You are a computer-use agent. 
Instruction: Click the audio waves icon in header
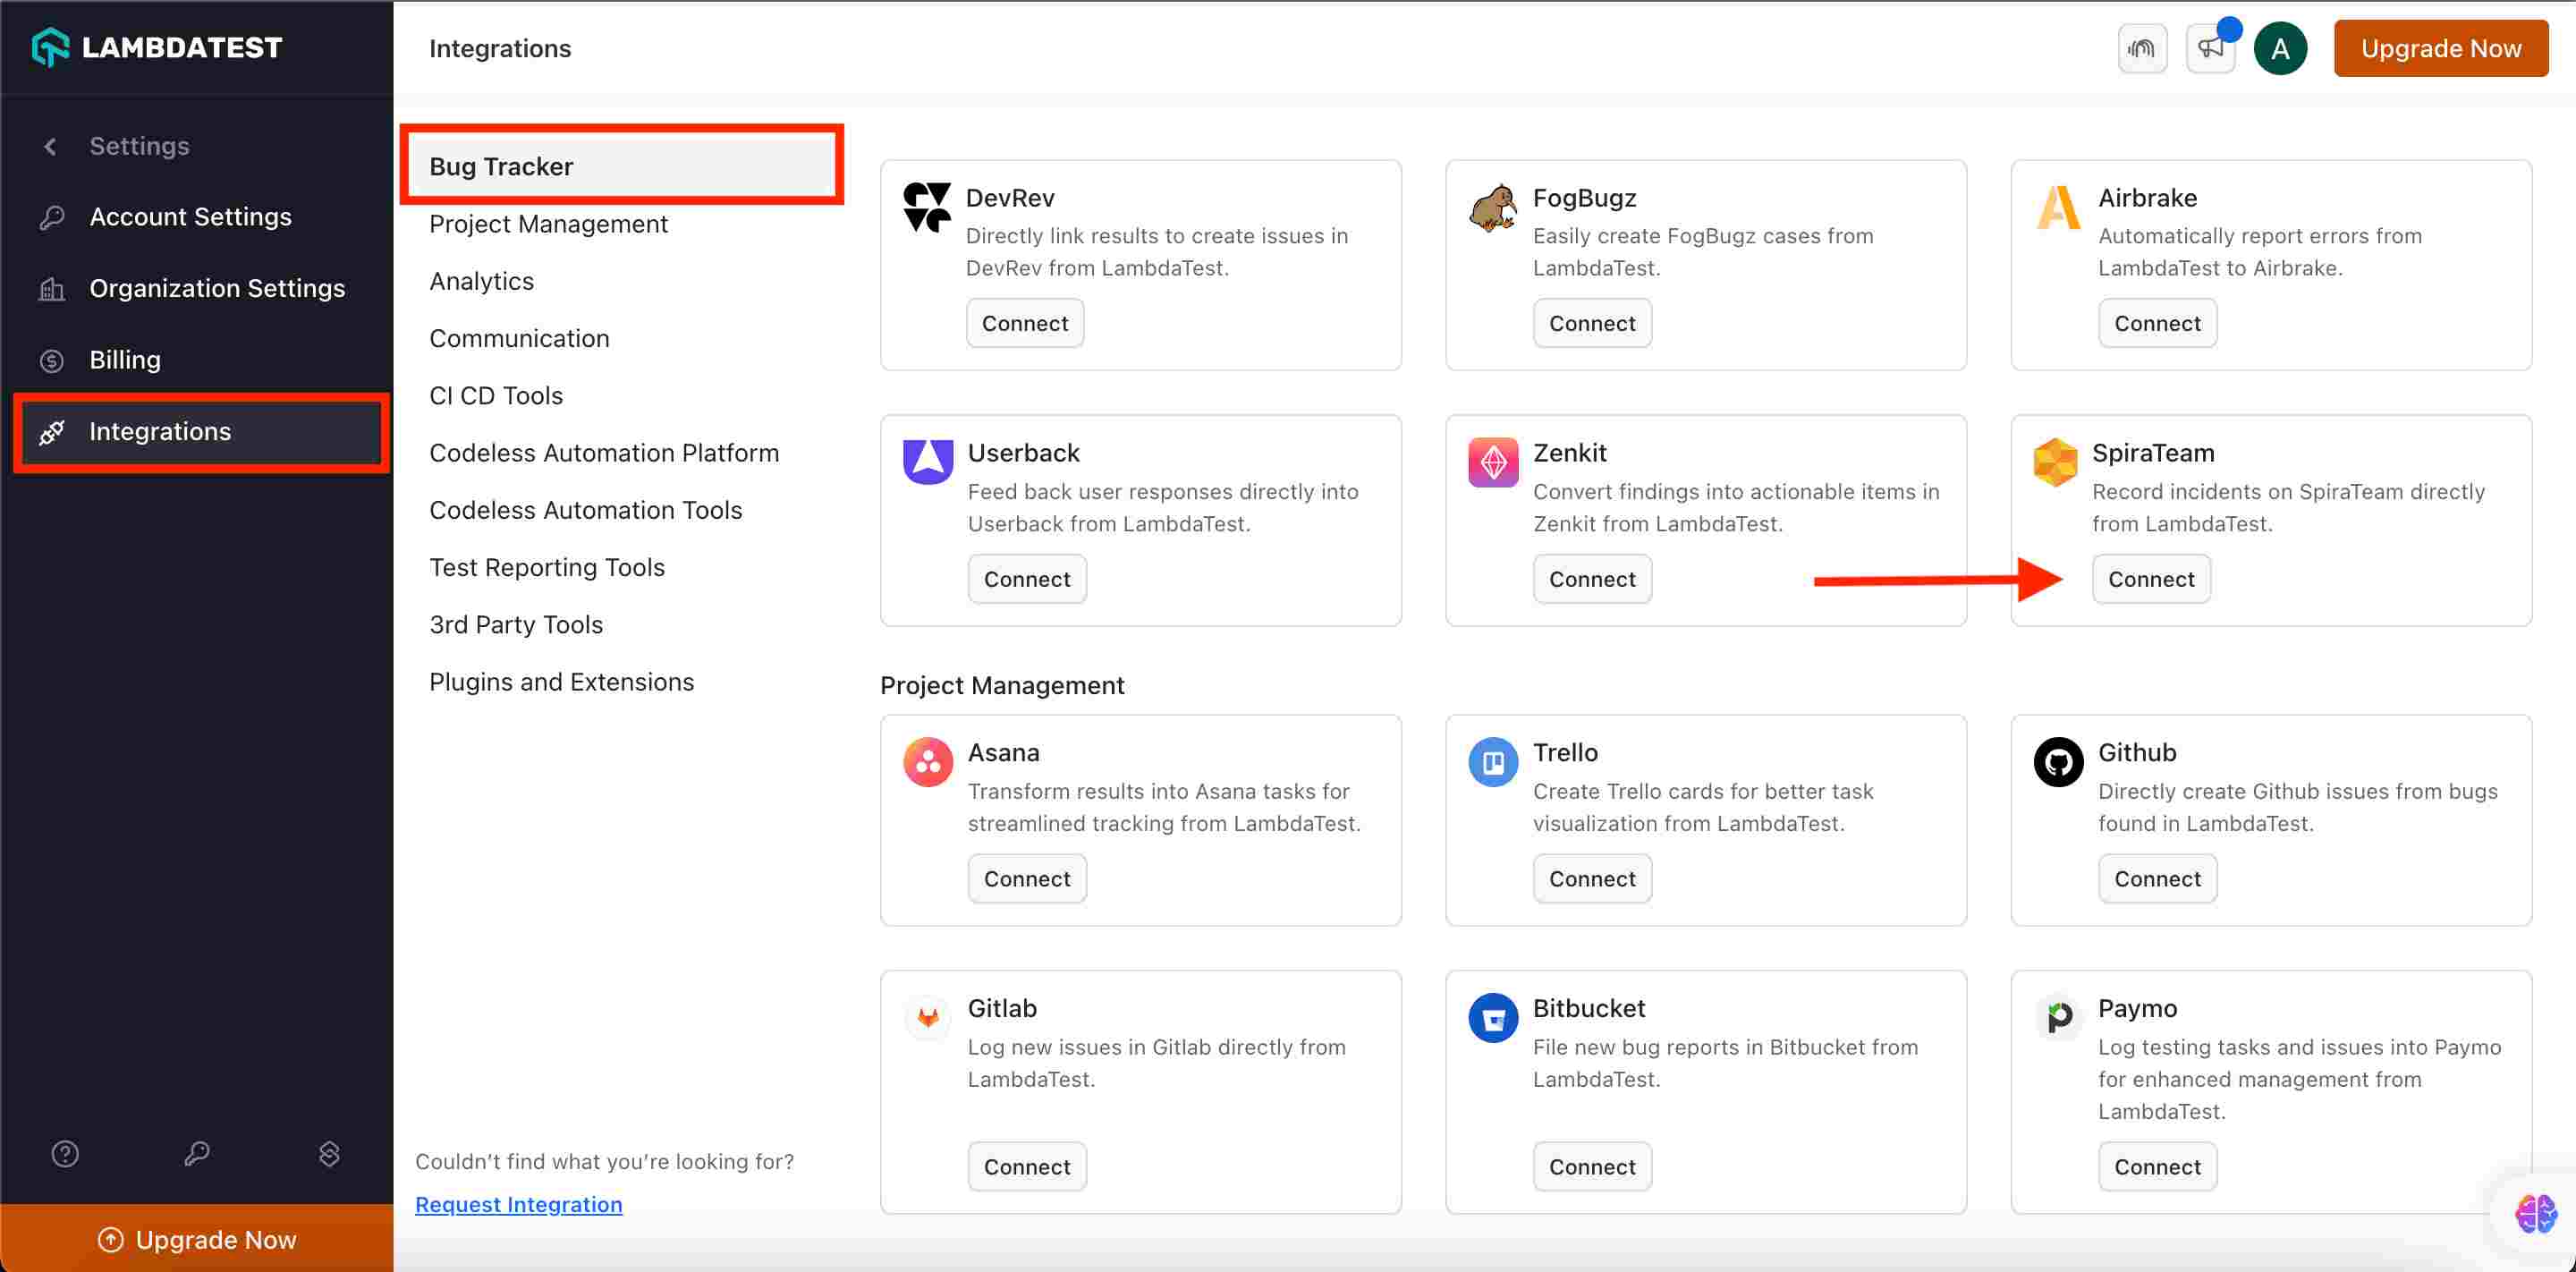[x=2142, y=48]
